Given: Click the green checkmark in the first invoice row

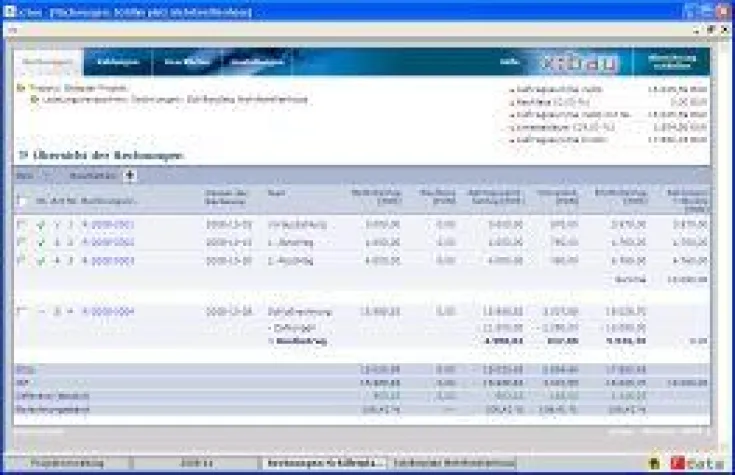Looking at the screenshot, I should coord(40,225).
